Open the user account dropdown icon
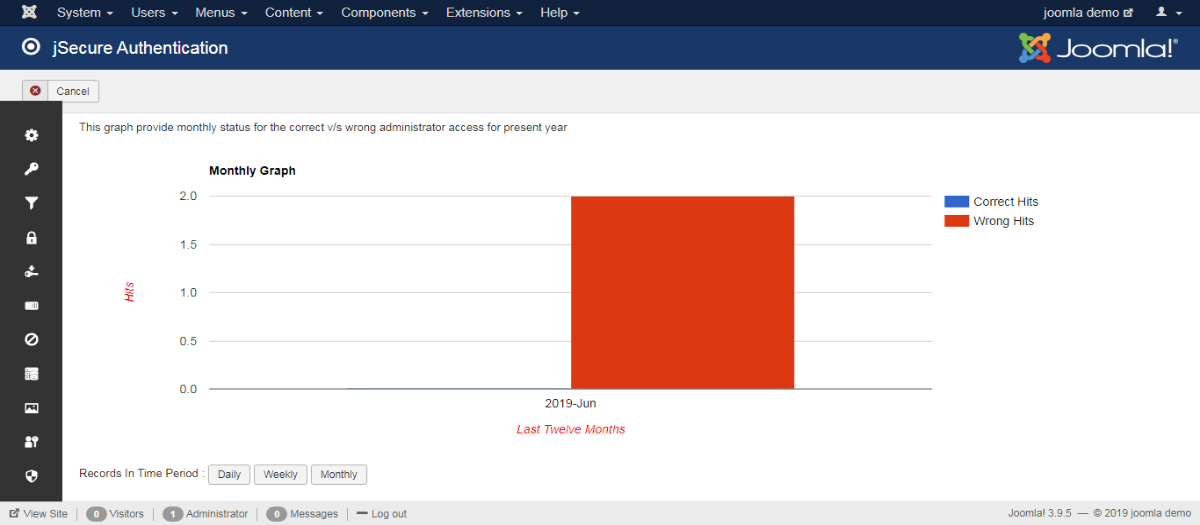This screenshot has height=525, width=1200. [1166, 13]
